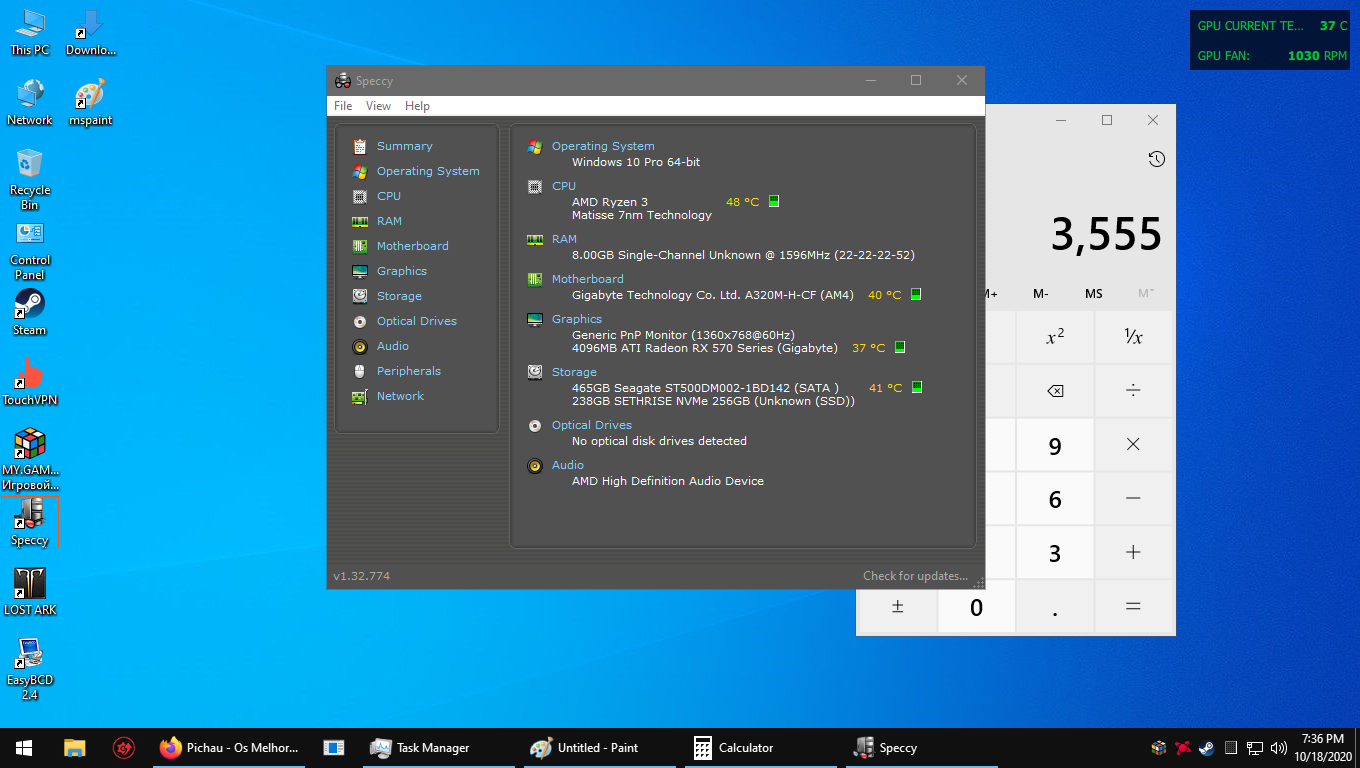Open File Explorer from the taskbar

tap(75, 748)
